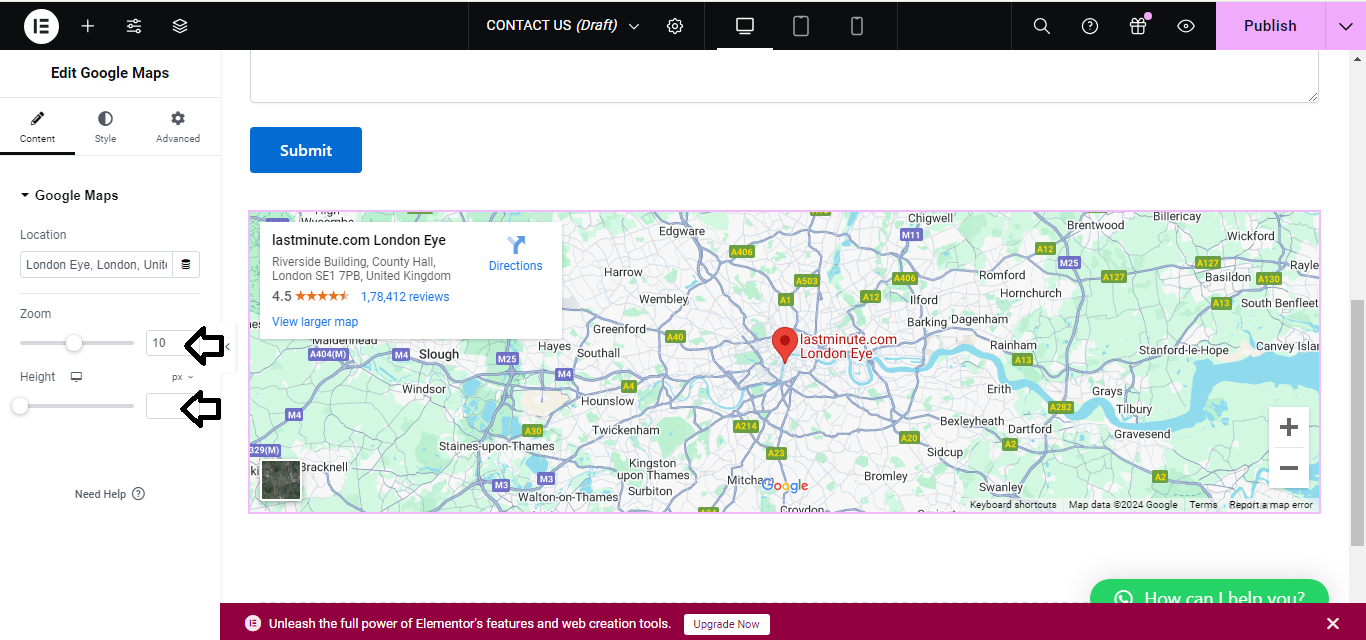
Task: Open the Add Element plus icon
Action: tap(88, 26)
